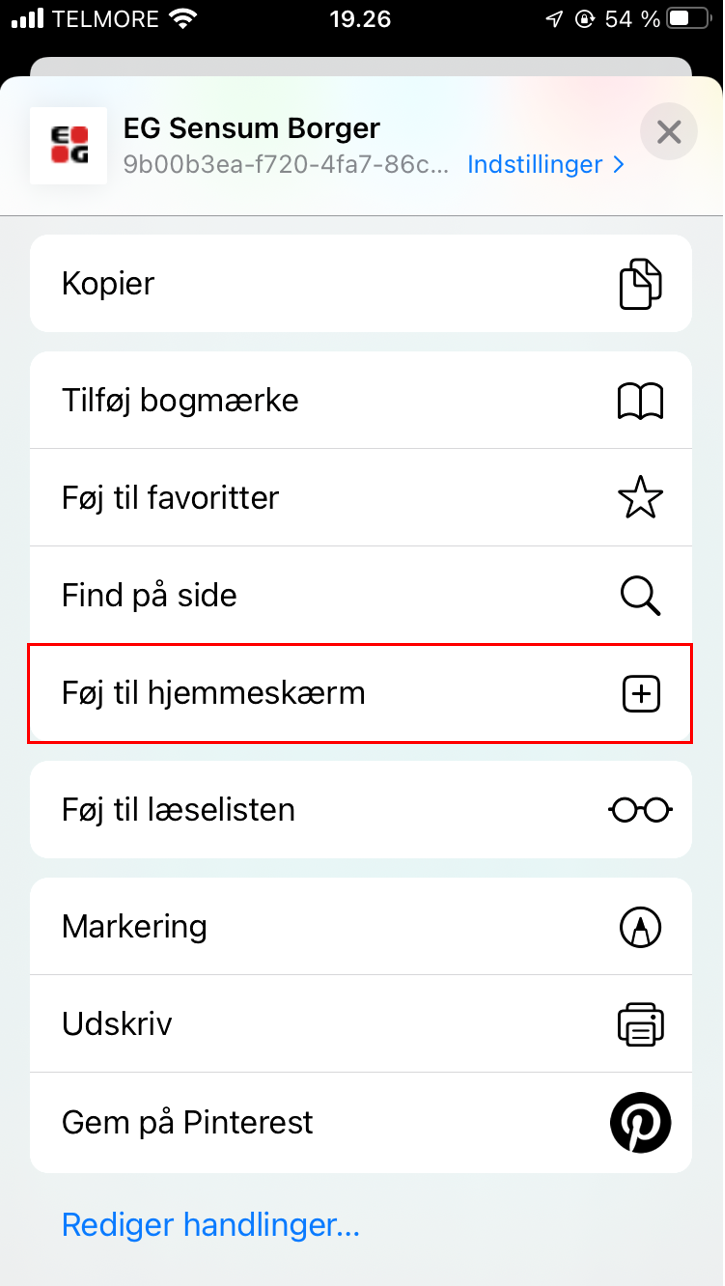The height and width of the screenshot is (1286, 725).
Task: Tap the EG Sensum Borger logo thumbnail
Action: [x=69, y=146]
